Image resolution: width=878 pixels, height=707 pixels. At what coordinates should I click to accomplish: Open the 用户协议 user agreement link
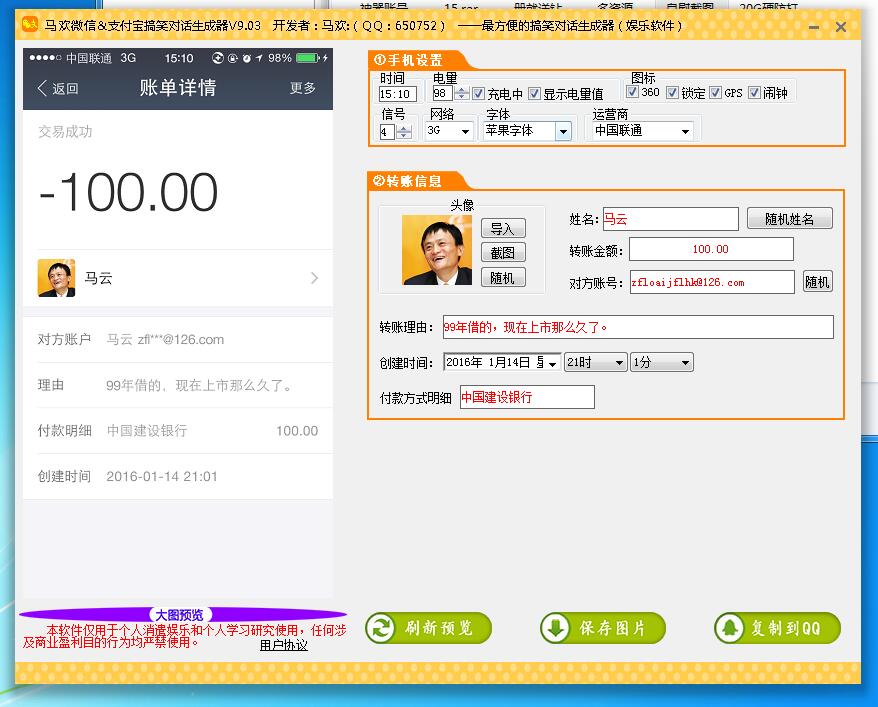click(284, 645)
